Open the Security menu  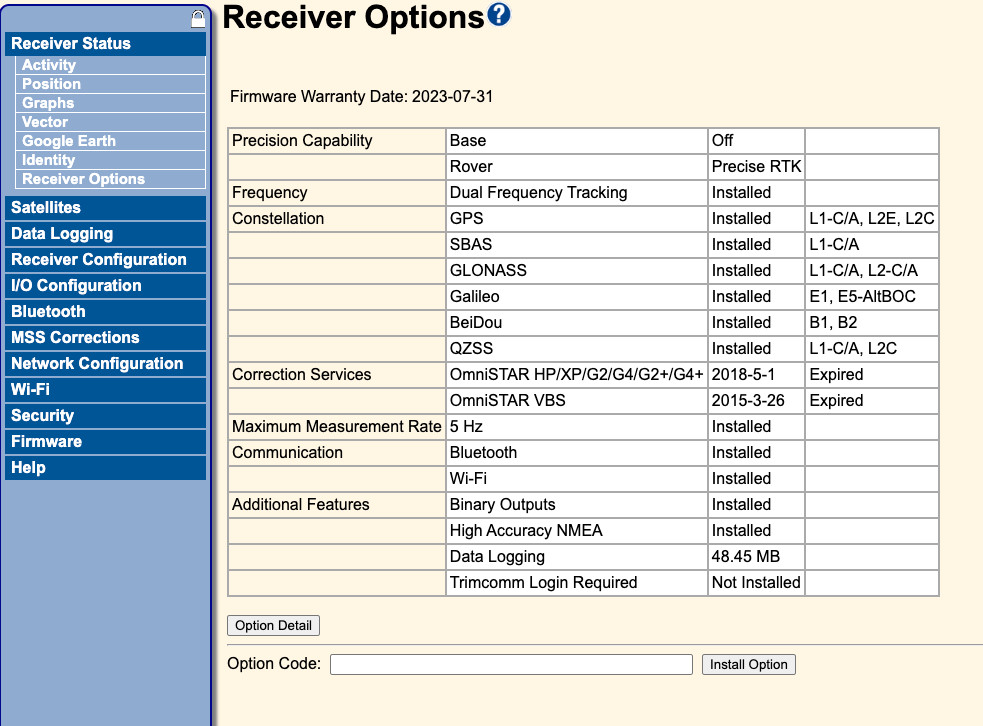105,416
